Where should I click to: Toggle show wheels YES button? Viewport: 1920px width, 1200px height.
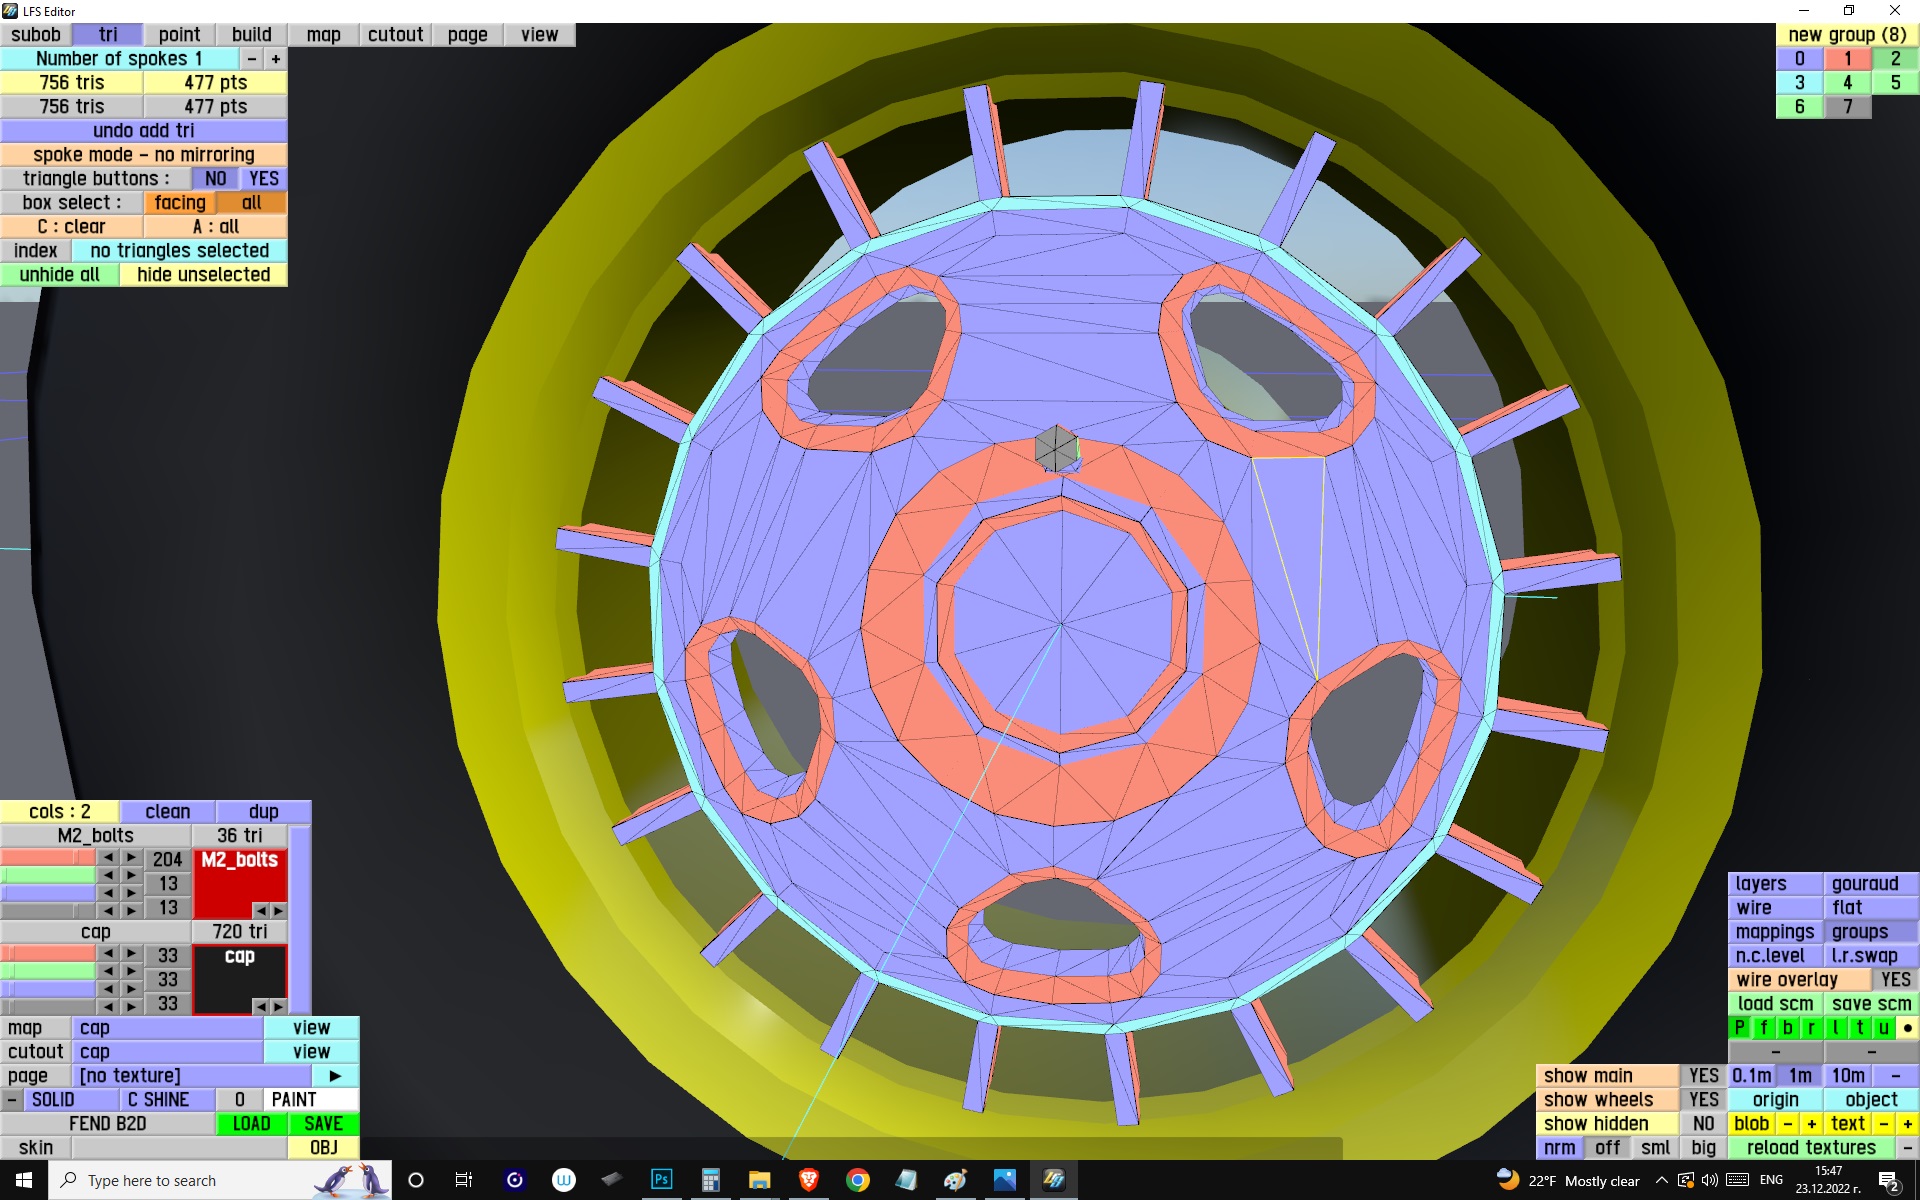[1703, 1100]
